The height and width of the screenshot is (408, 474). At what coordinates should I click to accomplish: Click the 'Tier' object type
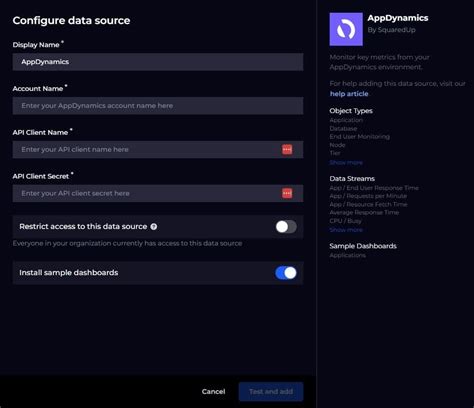pyautogui.click(x=335, y=153)
